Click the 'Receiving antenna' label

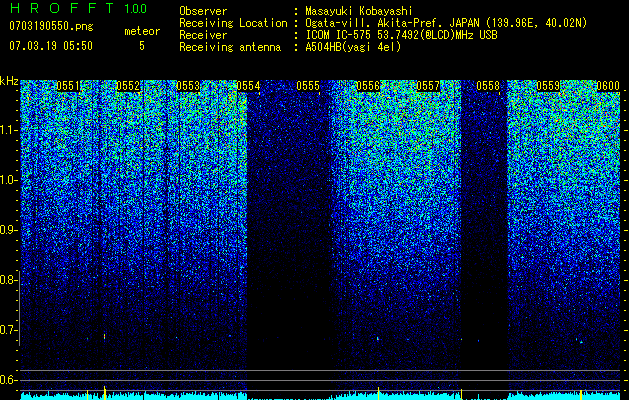[230, 47]
